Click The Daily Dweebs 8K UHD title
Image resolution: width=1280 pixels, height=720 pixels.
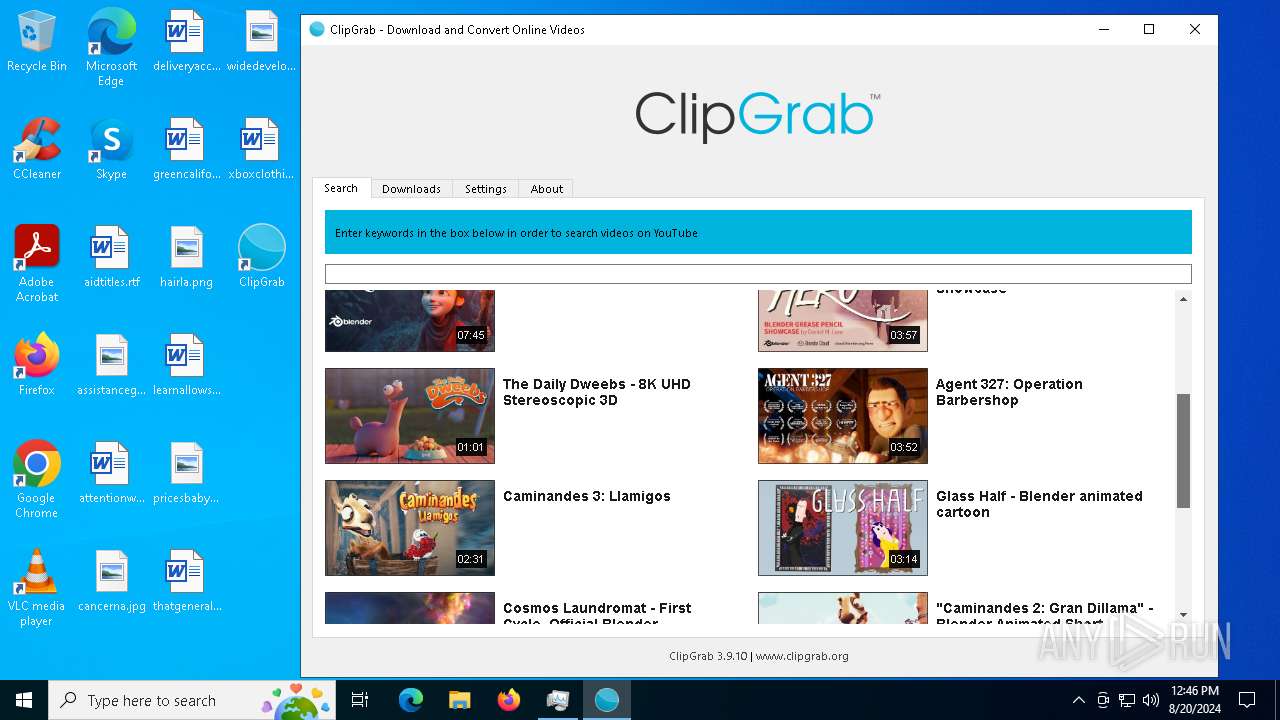tap(597, 392)
